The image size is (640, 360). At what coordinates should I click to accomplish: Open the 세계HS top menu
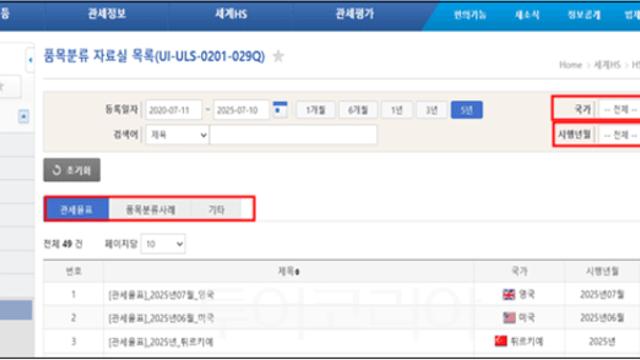231,14
